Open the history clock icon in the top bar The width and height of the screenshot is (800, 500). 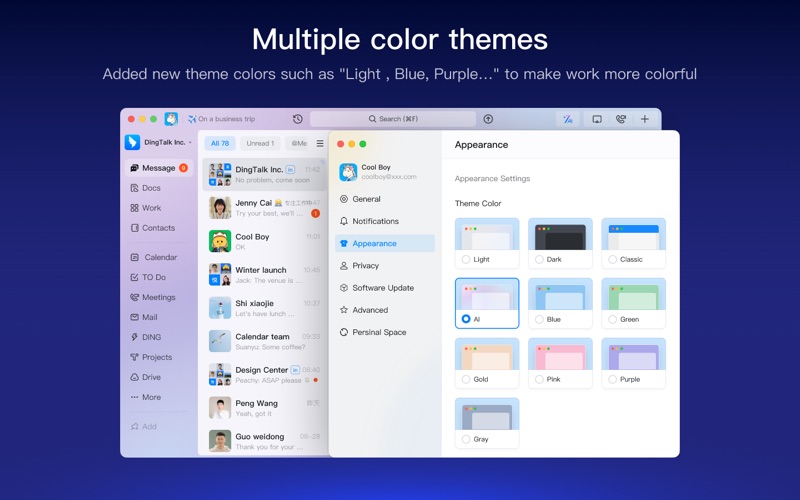(298, 119)
